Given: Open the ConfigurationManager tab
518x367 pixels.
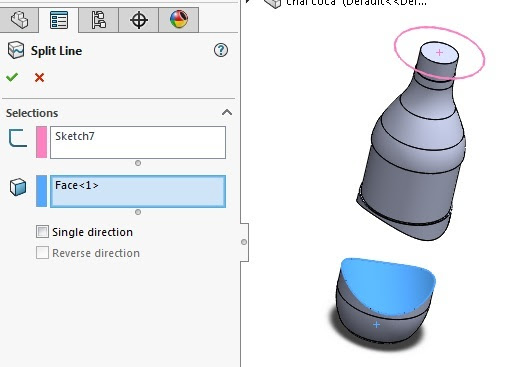Looking at the screenshot, I should (99, 20).
